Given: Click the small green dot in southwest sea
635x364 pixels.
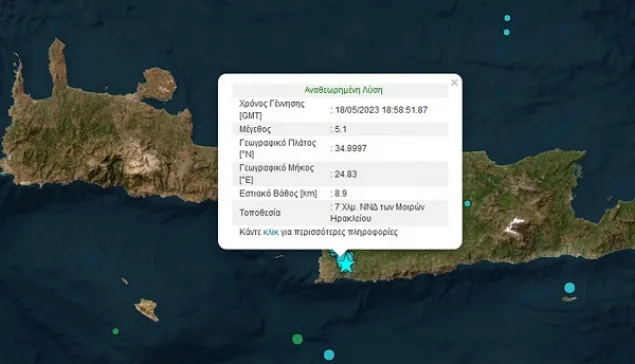Looking at the screenshot, I should (115, 331).
